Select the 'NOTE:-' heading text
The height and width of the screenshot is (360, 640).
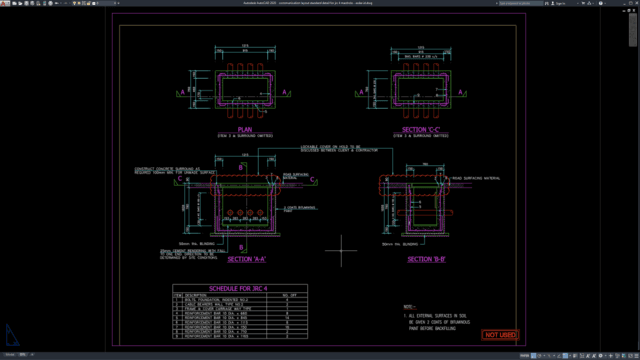pos(409,307)
